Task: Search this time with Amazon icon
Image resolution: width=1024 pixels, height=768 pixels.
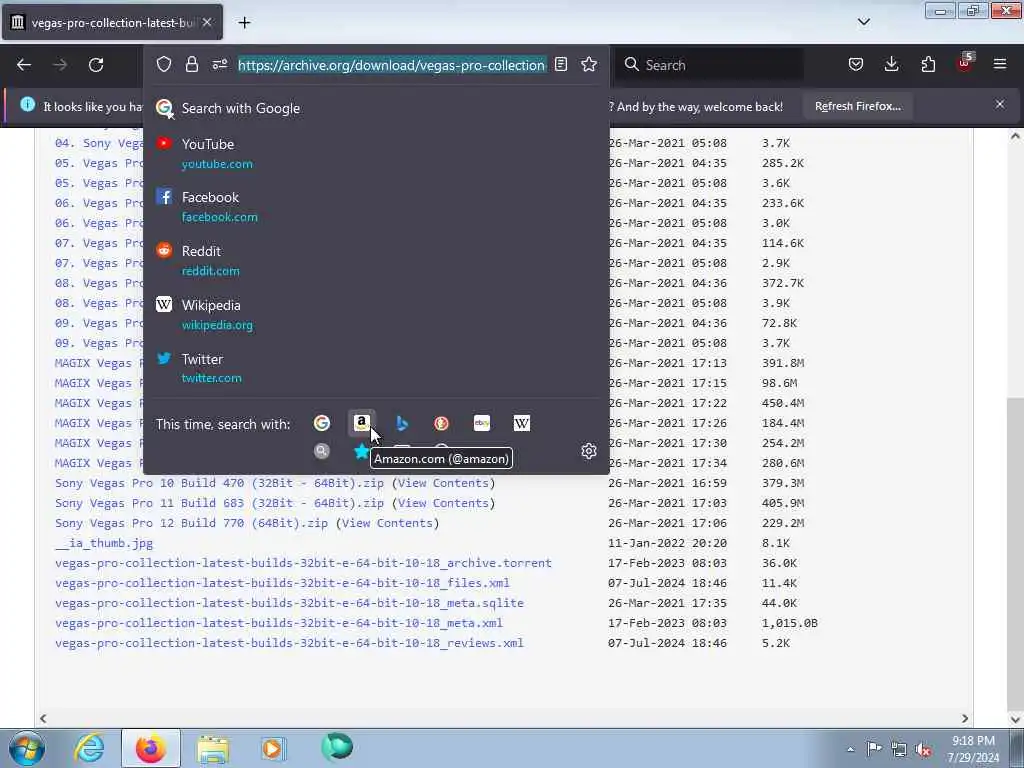Action: tap(362, 423)
